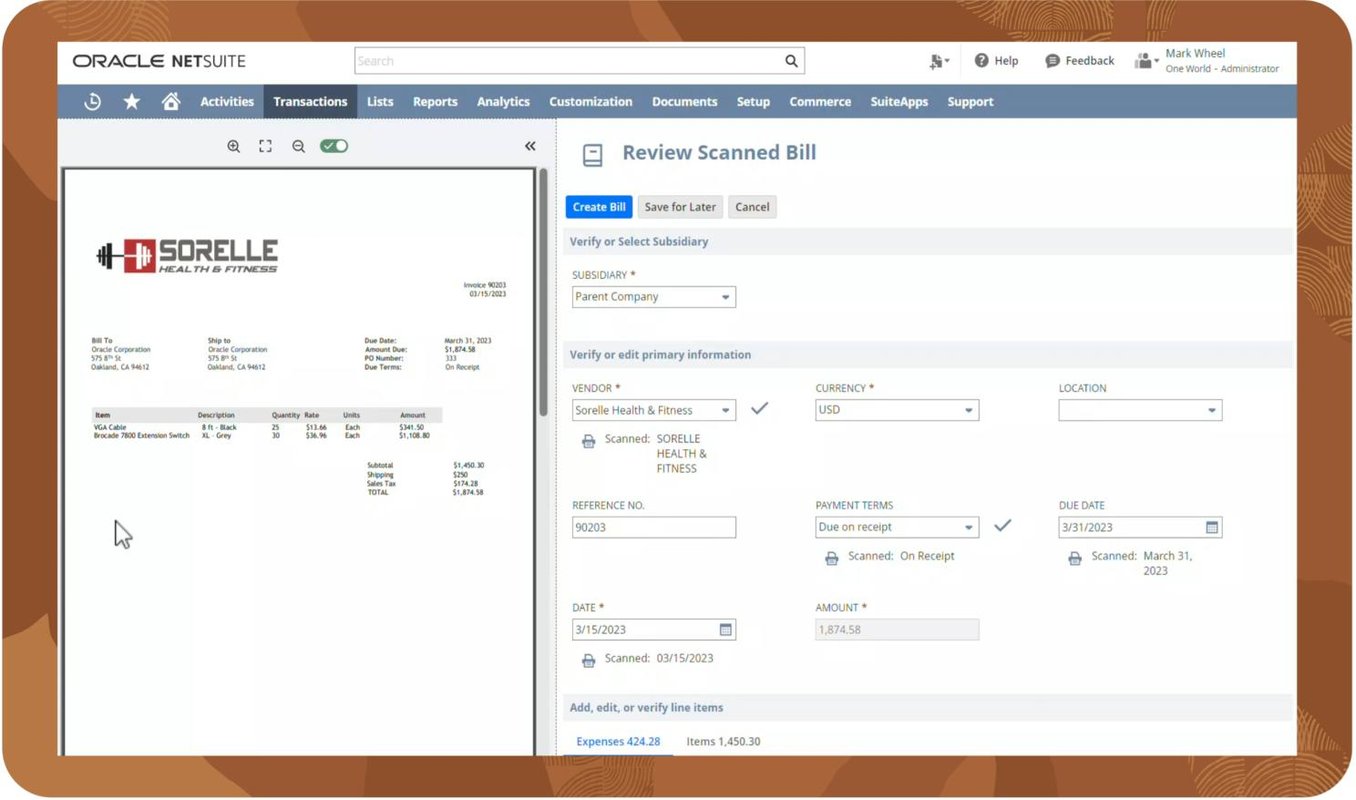Switch to the Reports menu

(434, 101)
